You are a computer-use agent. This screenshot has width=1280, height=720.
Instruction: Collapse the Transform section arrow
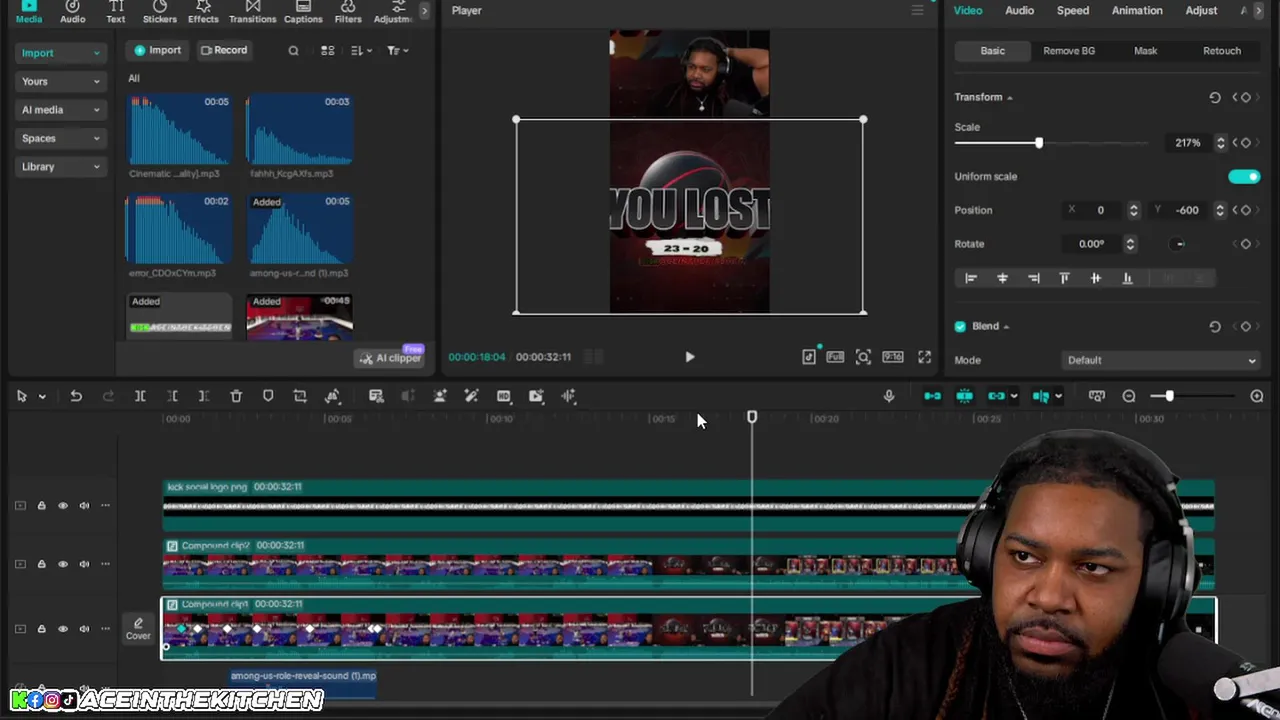(1009, 98)
